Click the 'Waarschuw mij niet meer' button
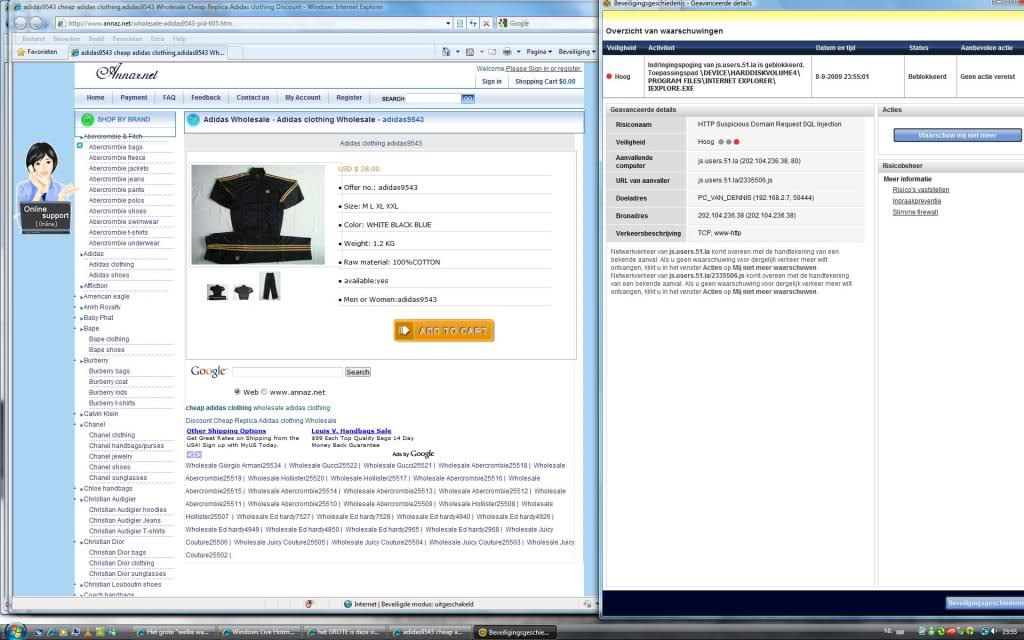1024x640 pixels. pyautogui.click(x=957, y=135)
